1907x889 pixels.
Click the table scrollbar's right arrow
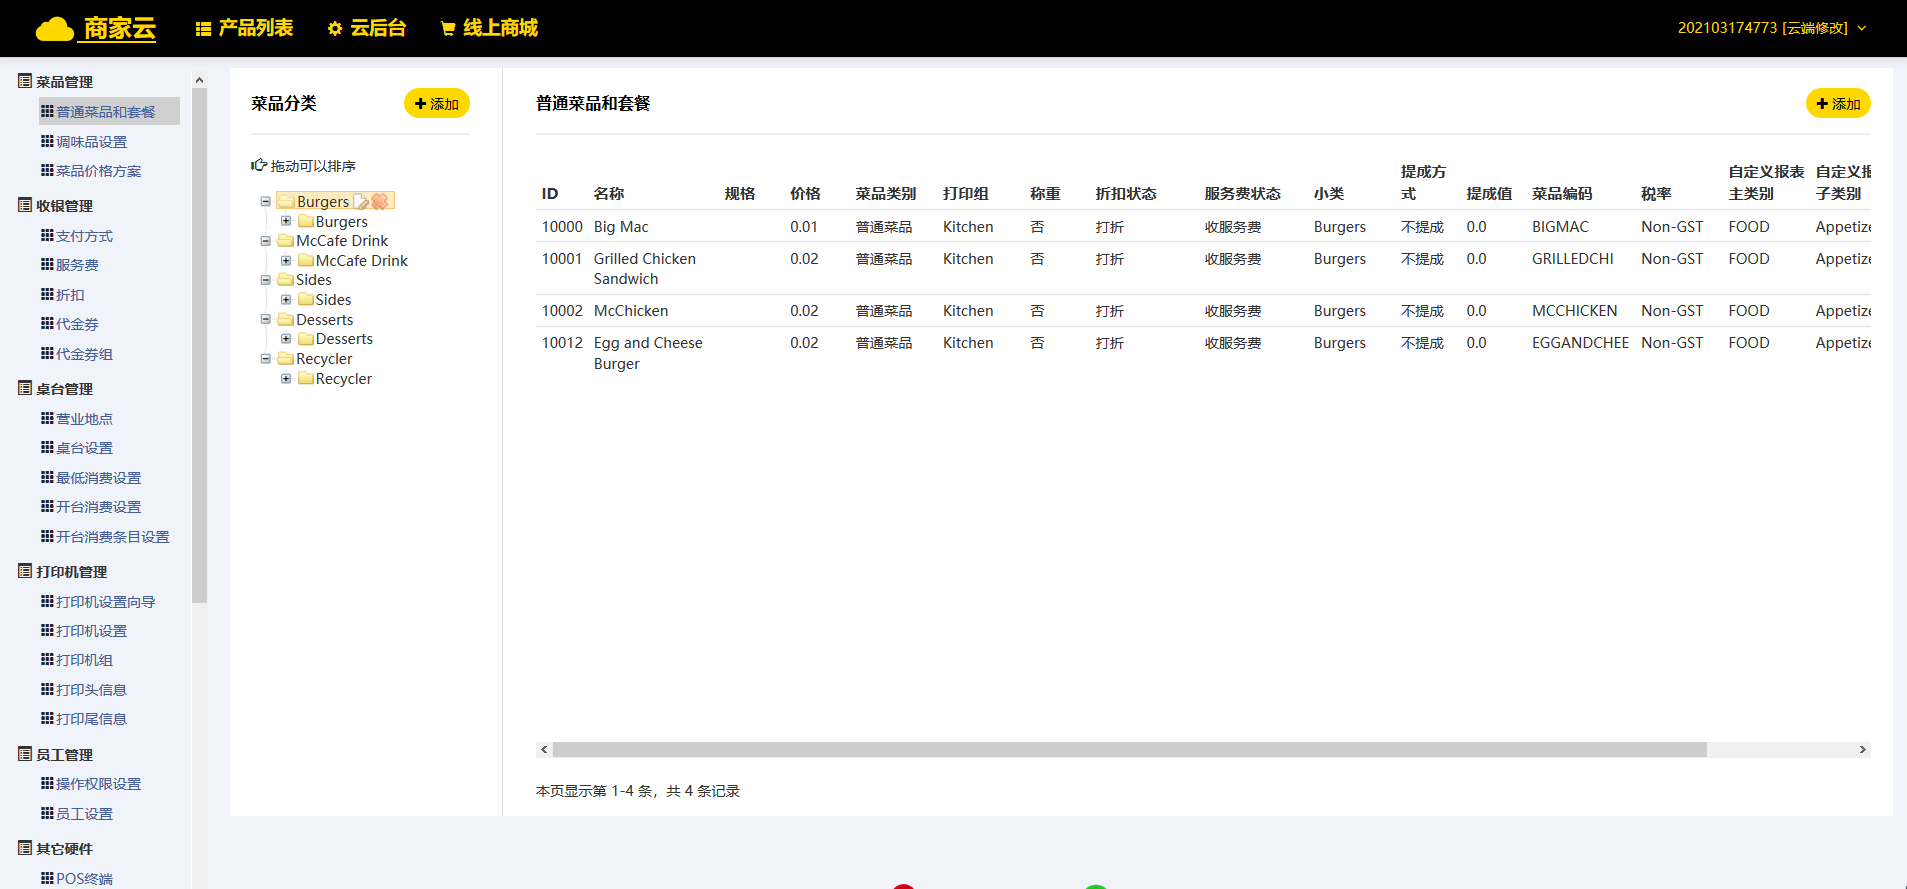coord(1862,750)
